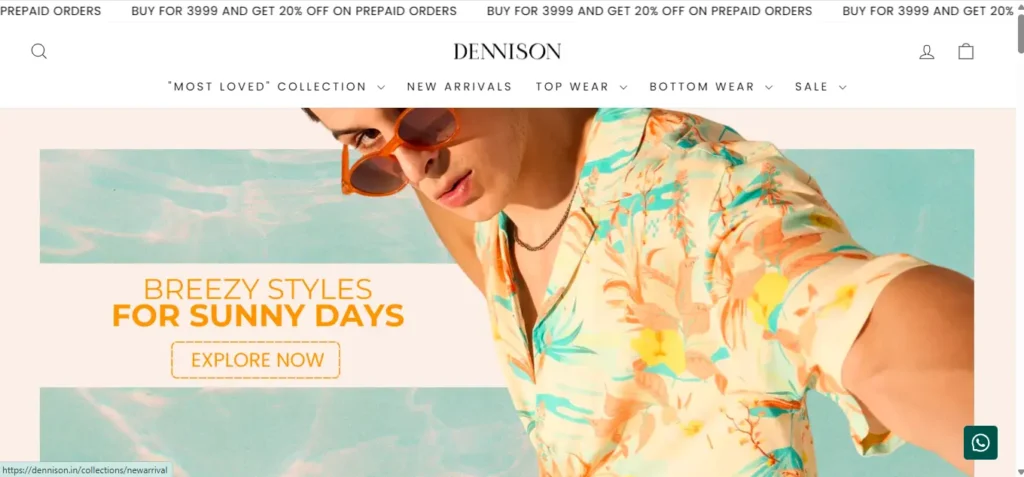Click the Breezy Styles For Sunny Days headline
Screen dimensions: 1024x477
[258, 303]
